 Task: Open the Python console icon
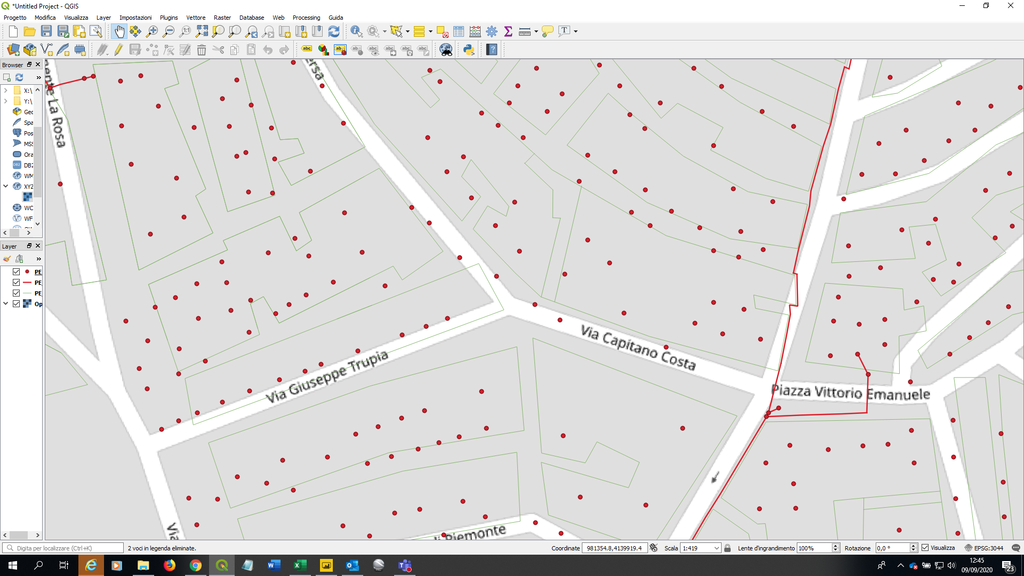click(x=468, y=49)
